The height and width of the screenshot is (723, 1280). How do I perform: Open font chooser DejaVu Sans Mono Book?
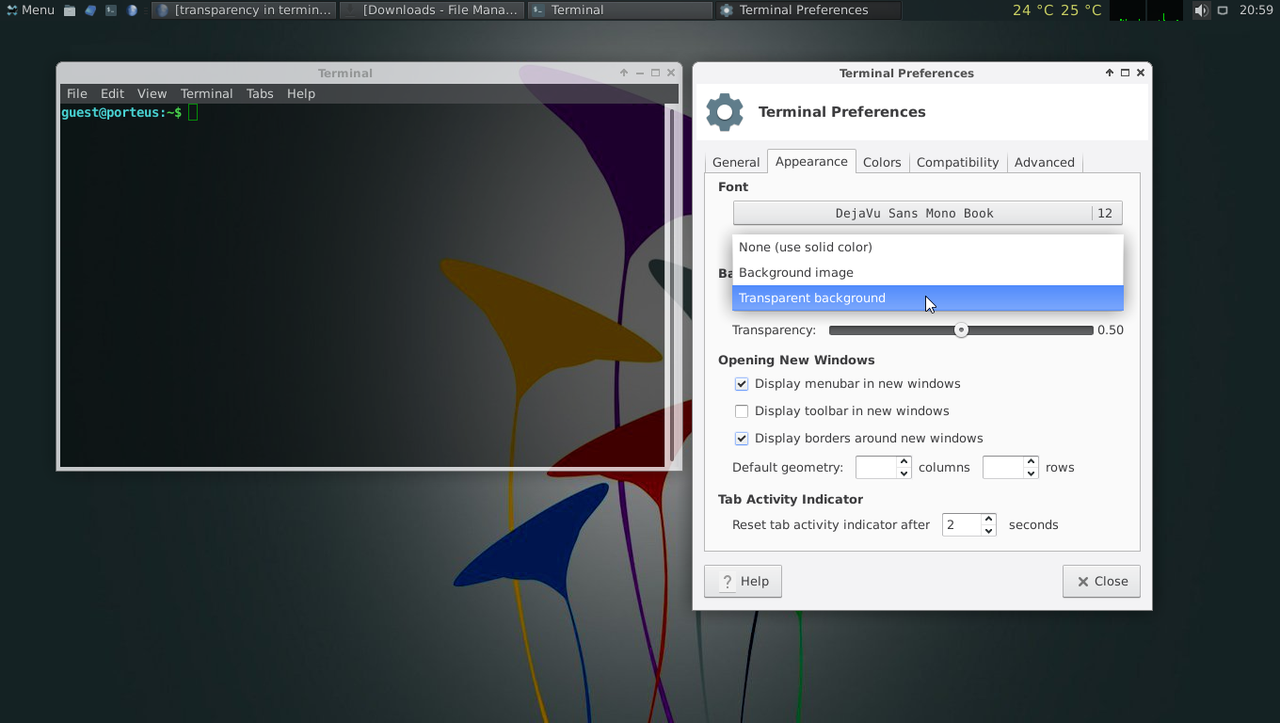[927, 213]
